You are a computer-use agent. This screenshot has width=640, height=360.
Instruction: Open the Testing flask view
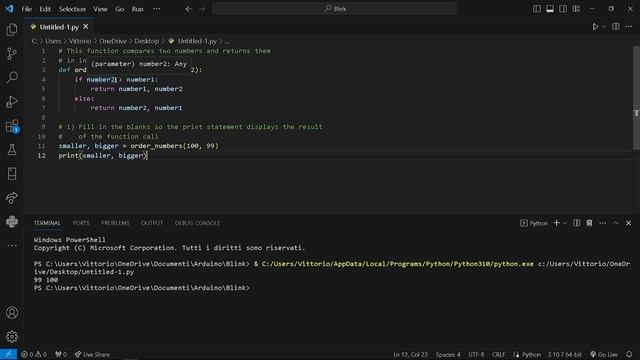click(12, 150)
